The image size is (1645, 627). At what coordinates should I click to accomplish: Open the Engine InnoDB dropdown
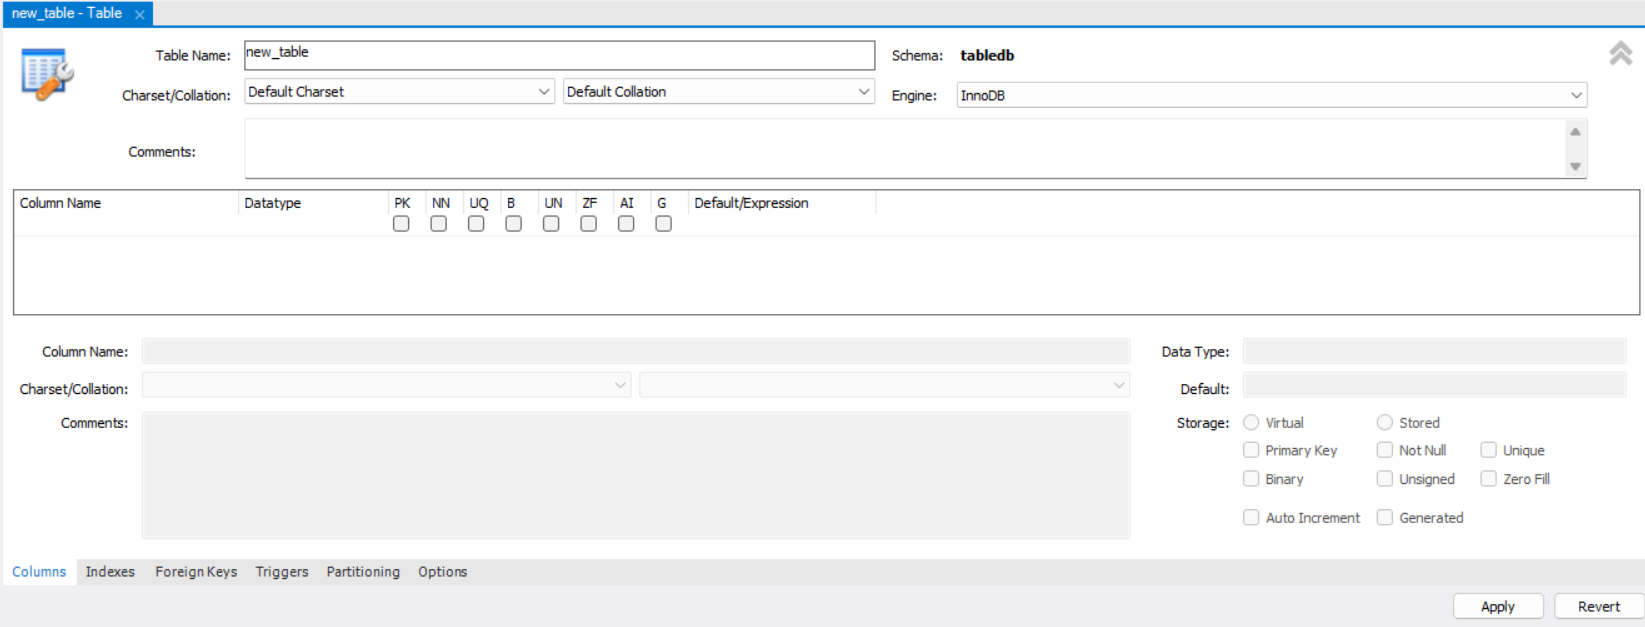coord(1271,95)
